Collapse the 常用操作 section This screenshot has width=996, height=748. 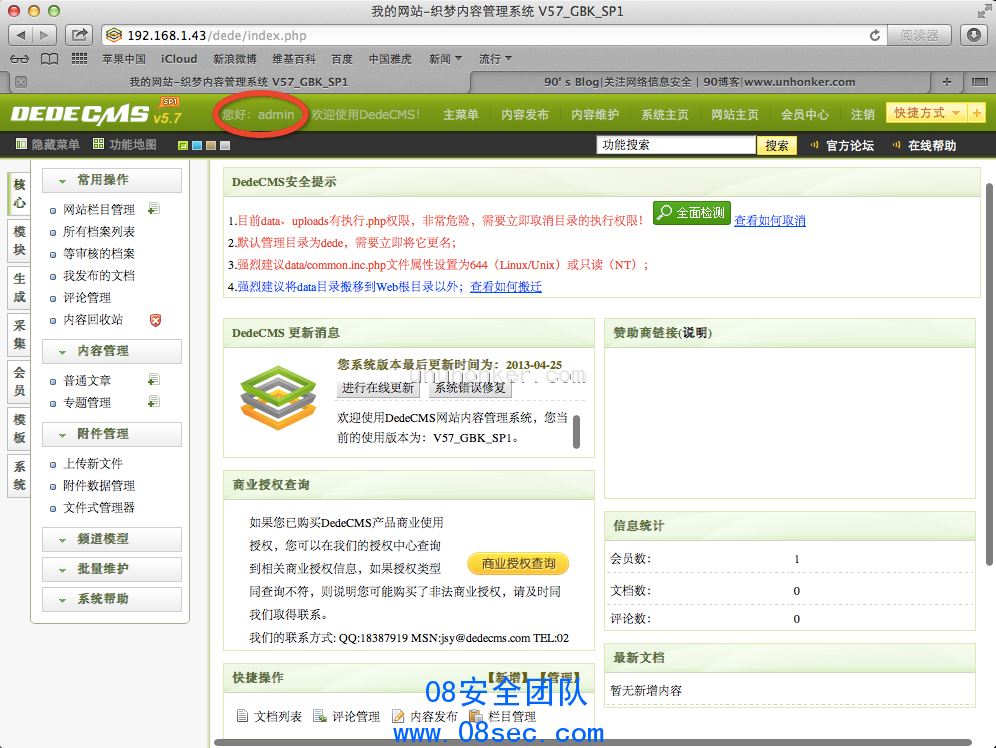click(112, 180)
